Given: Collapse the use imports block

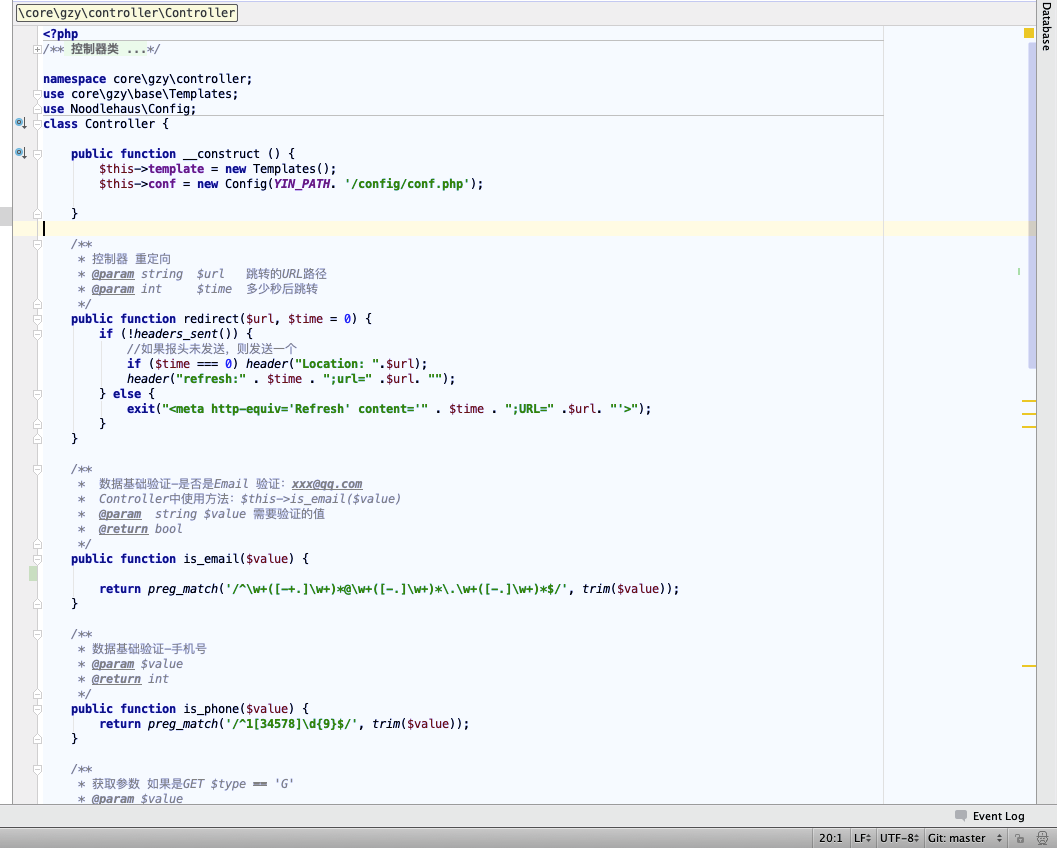Looking at the screenshot, I should point(38,94).
